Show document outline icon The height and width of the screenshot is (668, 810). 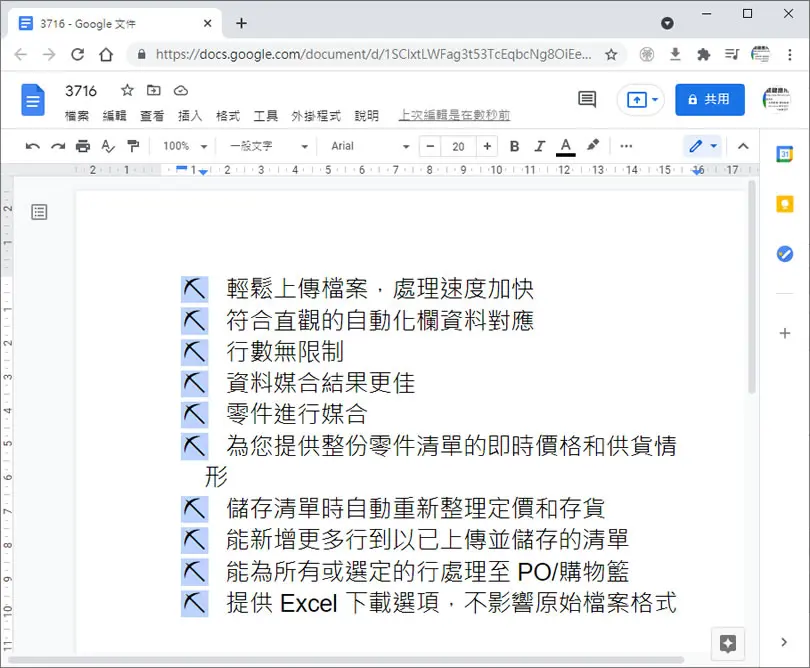pos(39,212)
